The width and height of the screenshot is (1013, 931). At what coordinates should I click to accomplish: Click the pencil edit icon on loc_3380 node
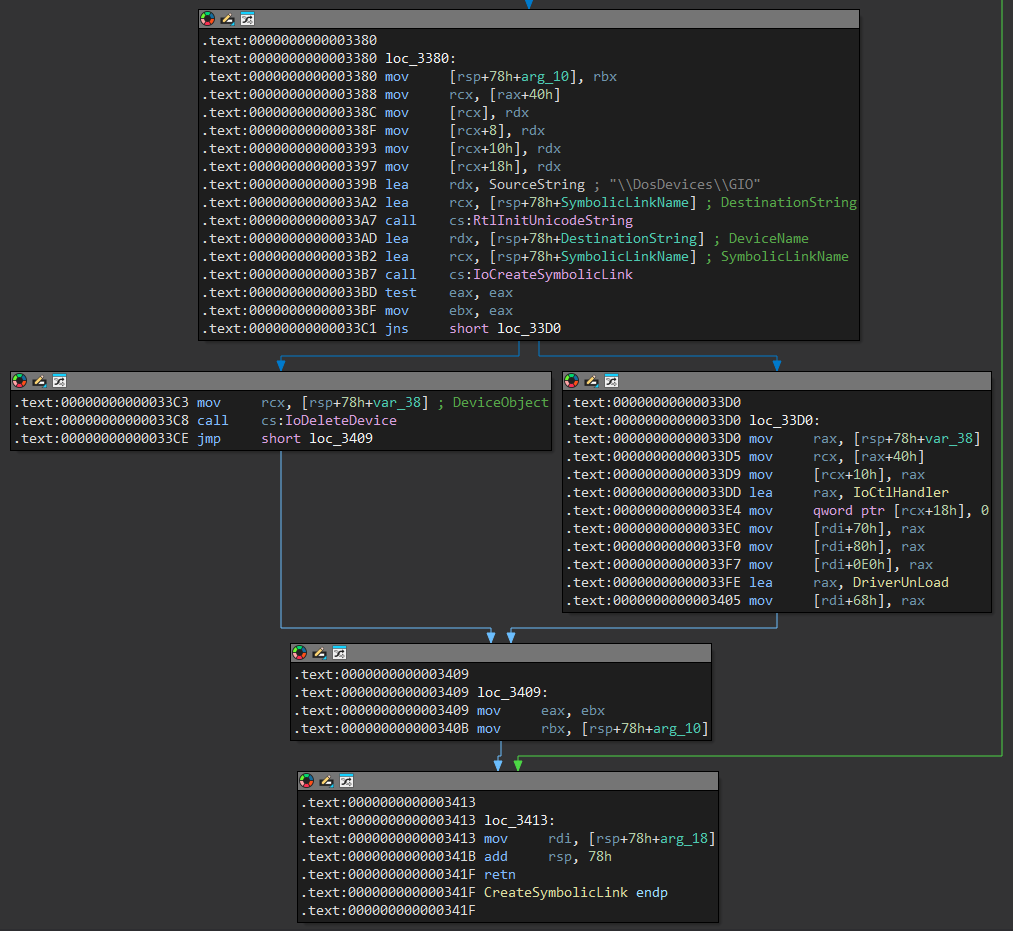(228, 19)
